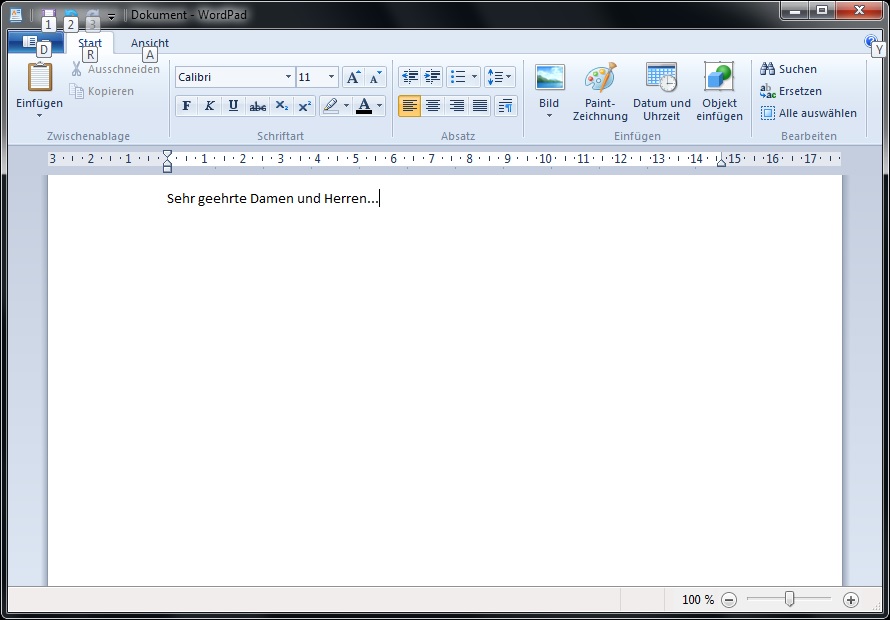
Task: Align text right
Action: tap(456, 106)
